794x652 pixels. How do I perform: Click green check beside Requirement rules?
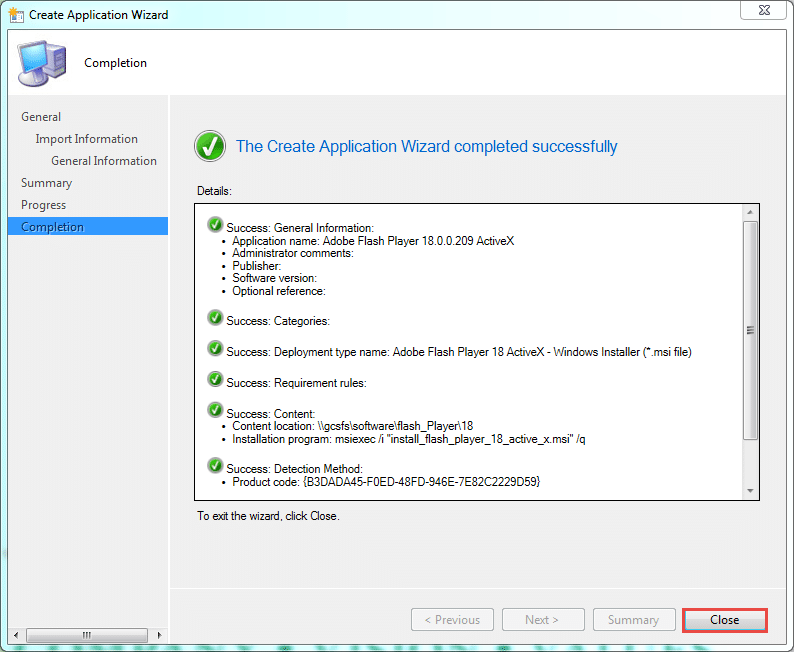pos(215,380)
